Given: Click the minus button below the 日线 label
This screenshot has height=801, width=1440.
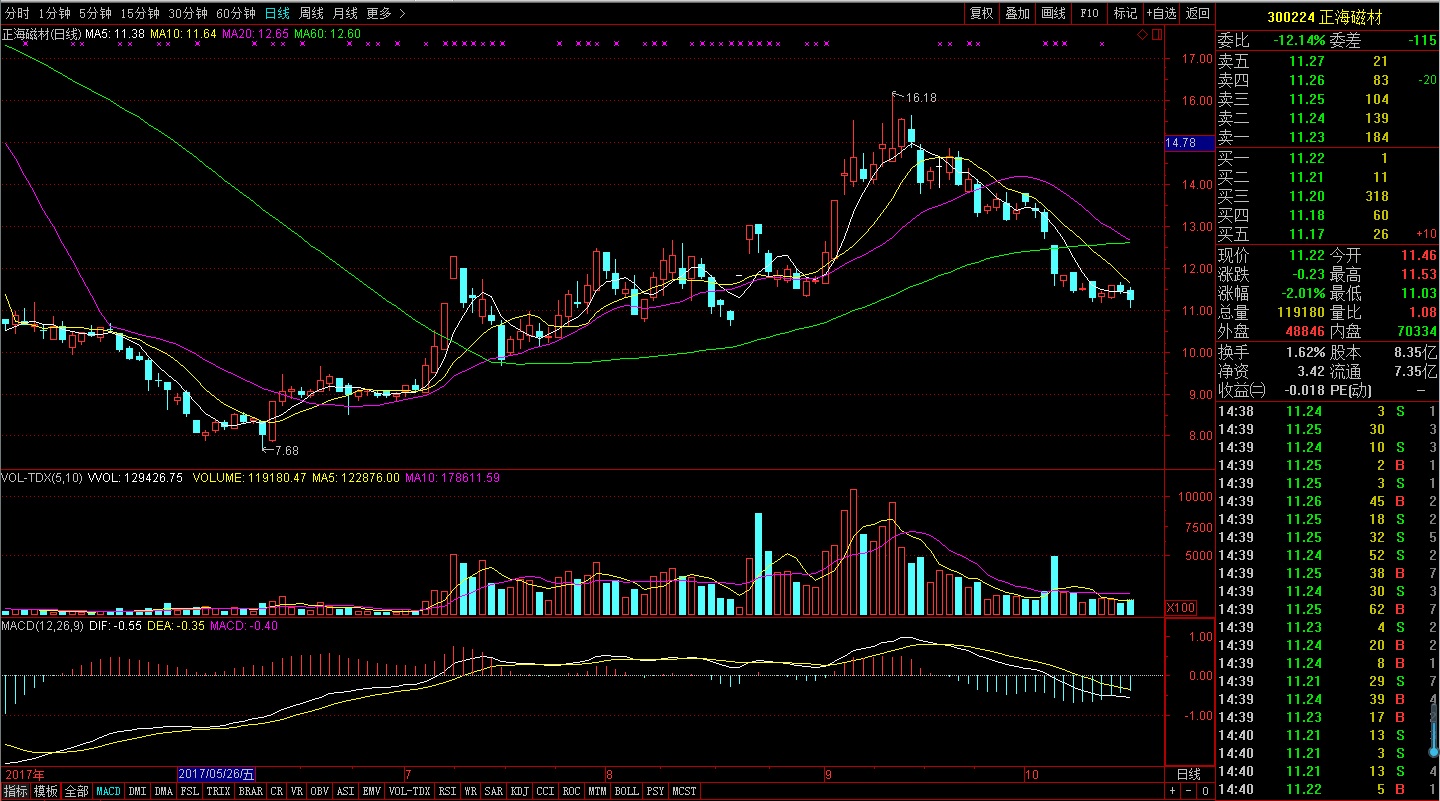Looking at the screenshot, I should click(1189, 791).
